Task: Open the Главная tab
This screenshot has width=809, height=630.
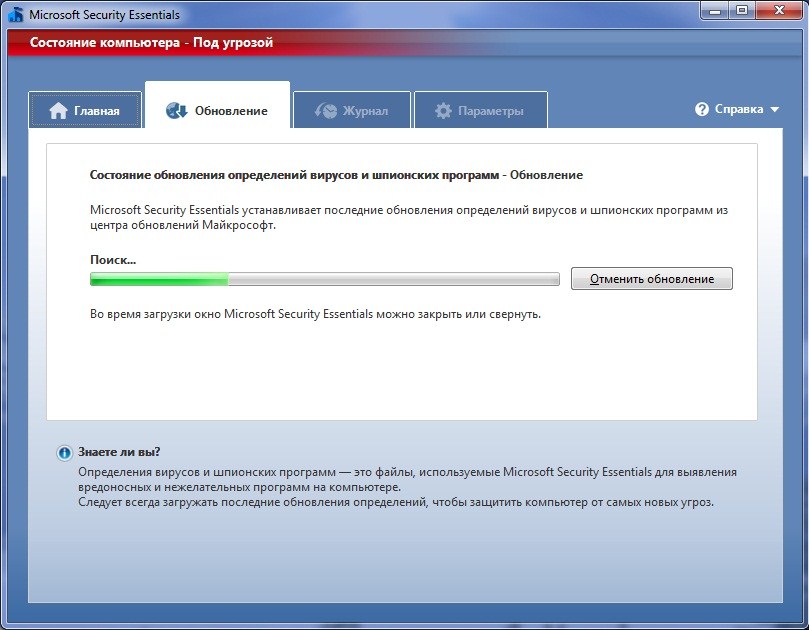Action: click(85, 109)
